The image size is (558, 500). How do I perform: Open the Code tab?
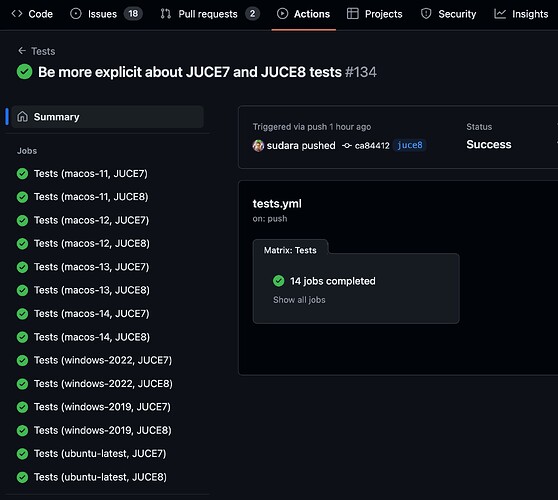[32, 14]
